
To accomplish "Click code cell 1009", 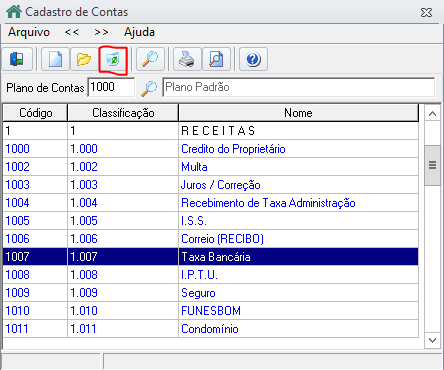I will tap(35, 293).
